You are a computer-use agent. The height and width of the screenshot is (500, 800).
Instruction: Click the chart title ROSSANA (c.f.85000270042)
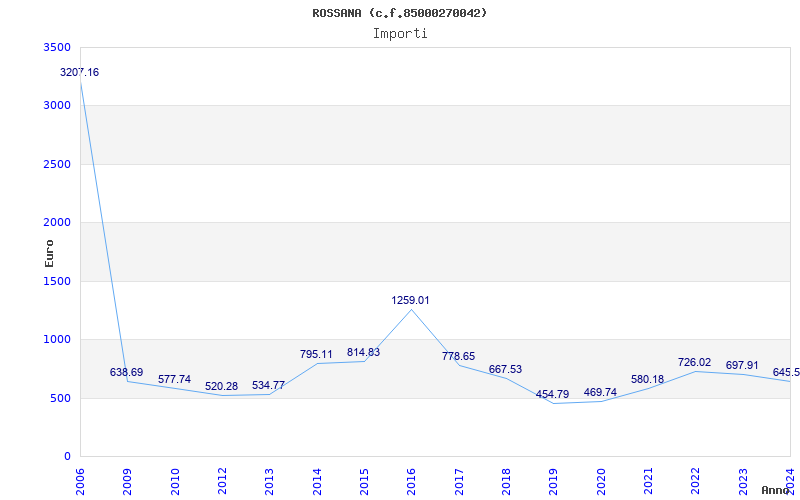click(399, 13)
